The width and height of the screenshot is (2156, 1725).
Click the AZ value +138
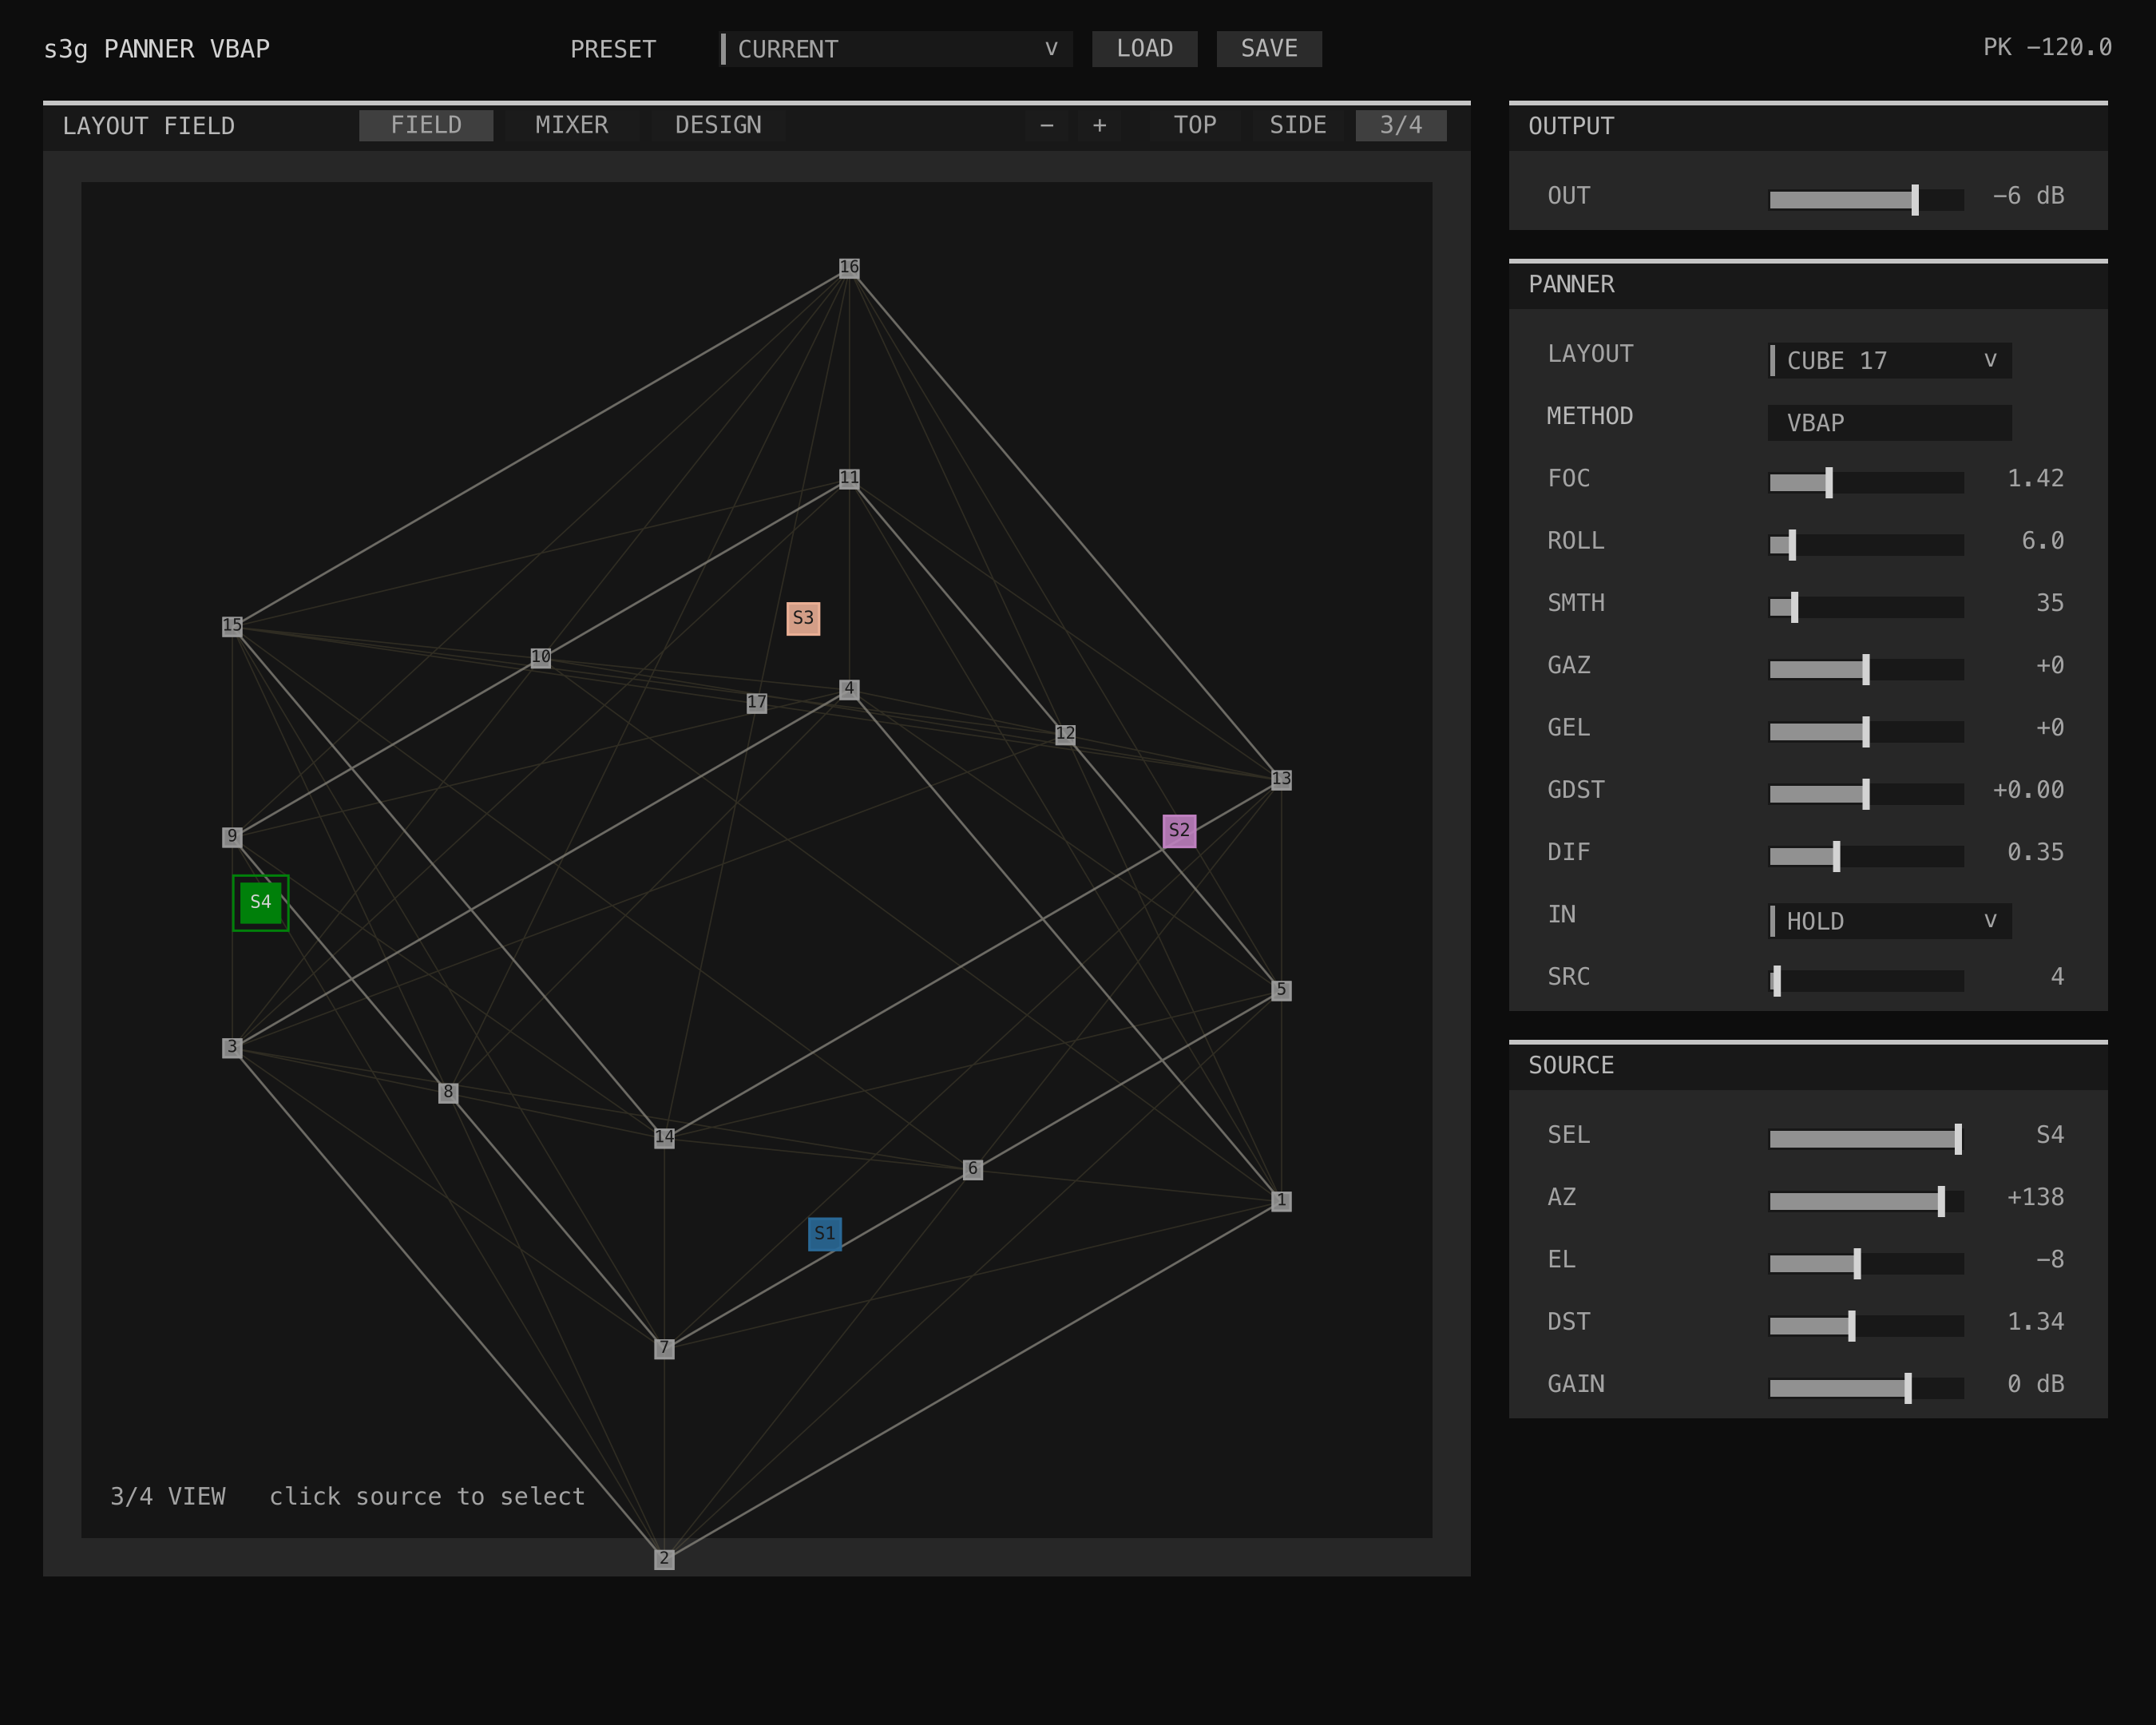pyautogui.click(x=2035, y=1197)
